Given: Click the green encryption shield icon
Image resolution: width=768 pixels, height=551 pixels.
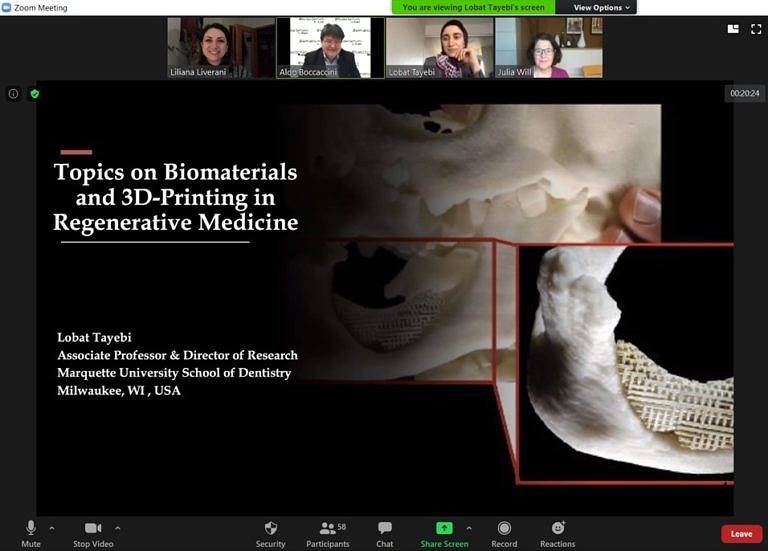Looking at the screenshot, I should point(35,94).
